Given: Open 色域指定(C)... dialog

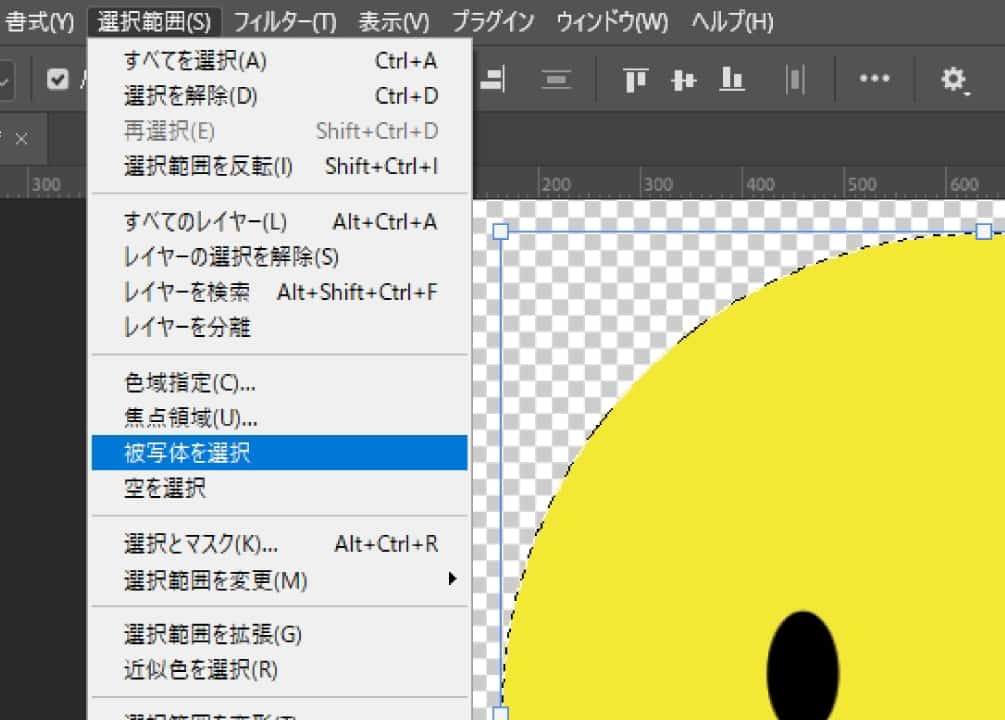Looking at the screenshot, I should click(x=279, y=383).
